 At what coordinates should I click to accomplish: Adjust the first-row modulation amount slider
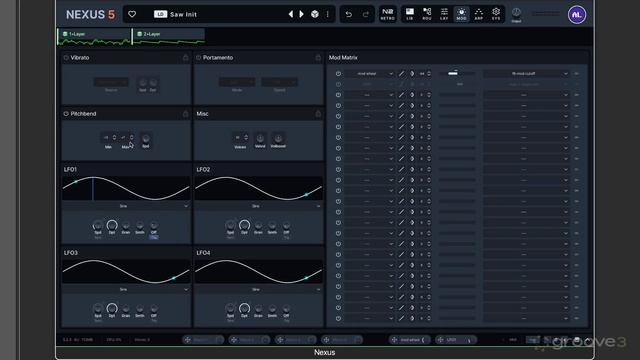coord(457,74)
